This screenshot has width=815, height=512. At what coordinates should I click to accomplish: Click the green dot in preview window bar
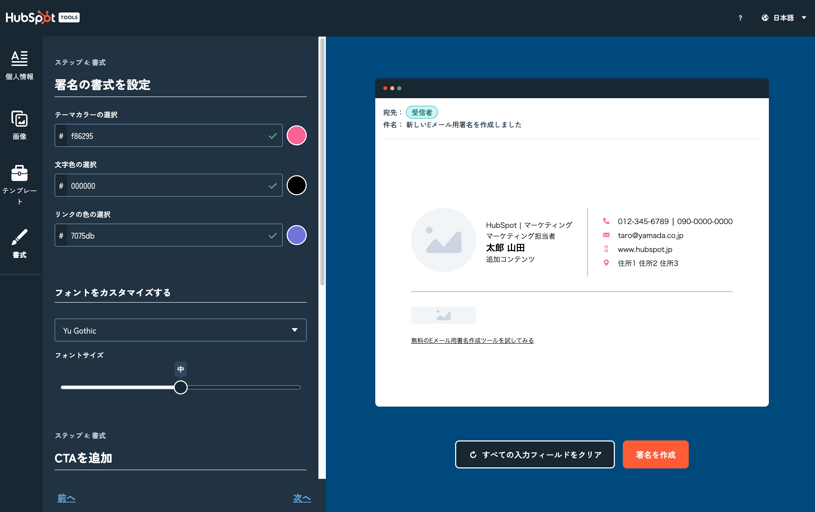pyautogui.click(x=399, y=88)
